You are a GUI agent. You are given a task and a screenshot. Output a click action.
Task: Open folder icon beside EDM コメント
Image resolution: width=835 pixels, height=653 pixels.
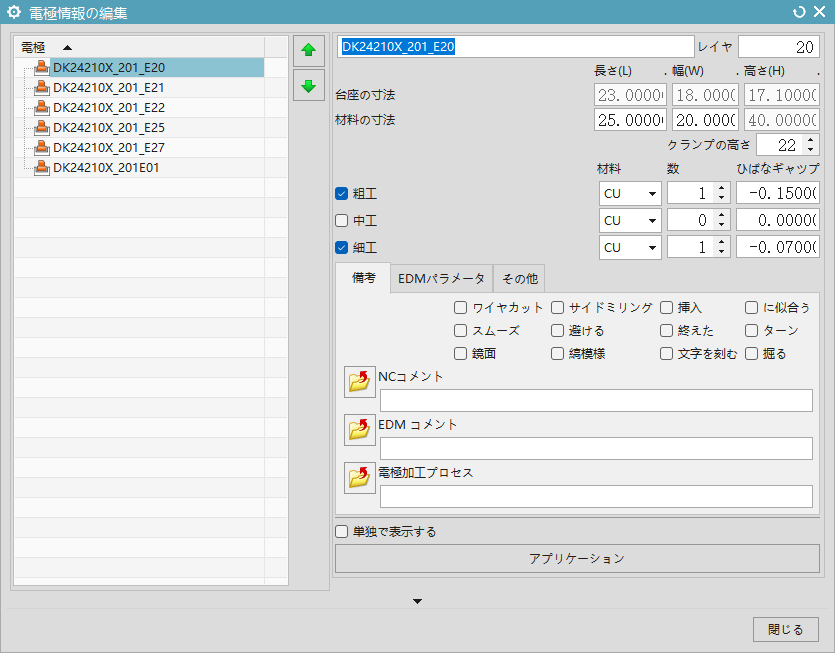[359, 430]
